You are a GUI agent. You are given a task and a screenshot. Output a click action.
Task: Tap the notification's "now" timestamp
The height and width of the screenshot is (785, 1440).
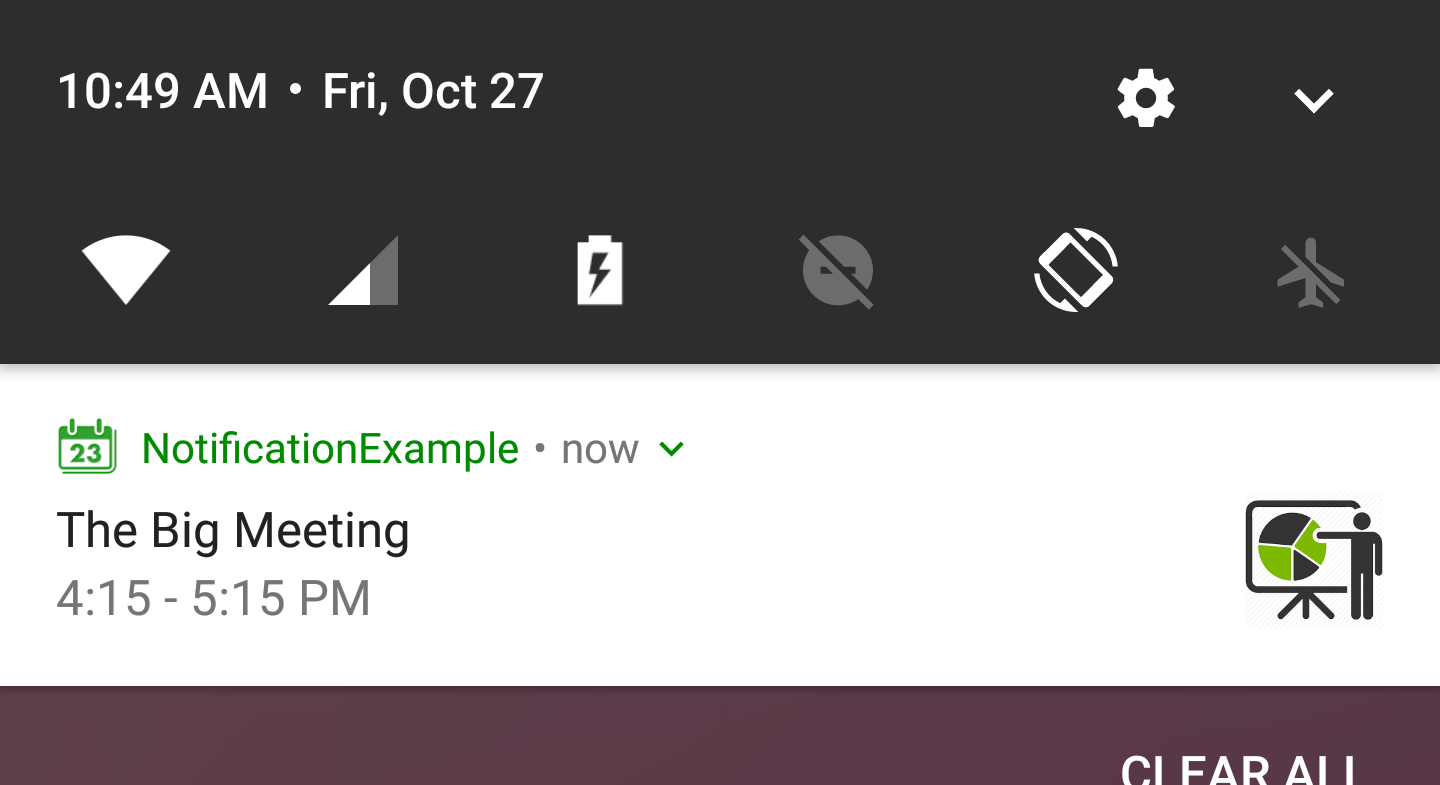pos(599,449)
